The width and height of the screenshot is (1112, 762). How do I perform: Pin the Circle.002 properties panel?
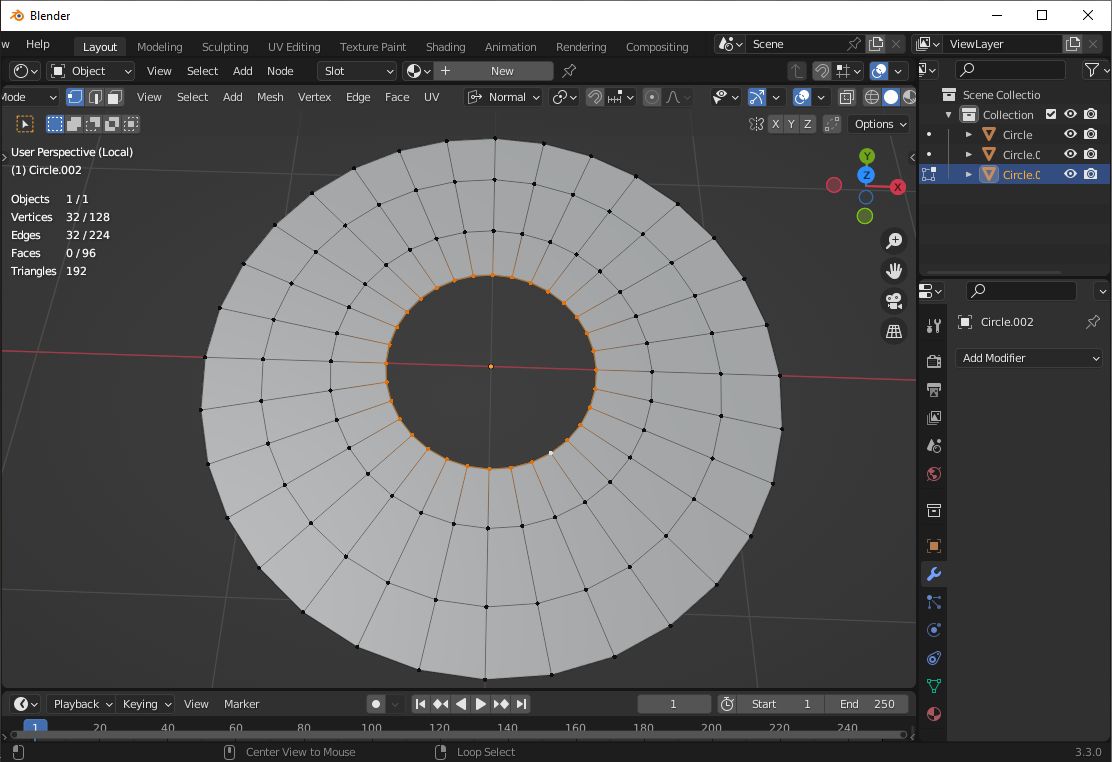coord(1092,322)
